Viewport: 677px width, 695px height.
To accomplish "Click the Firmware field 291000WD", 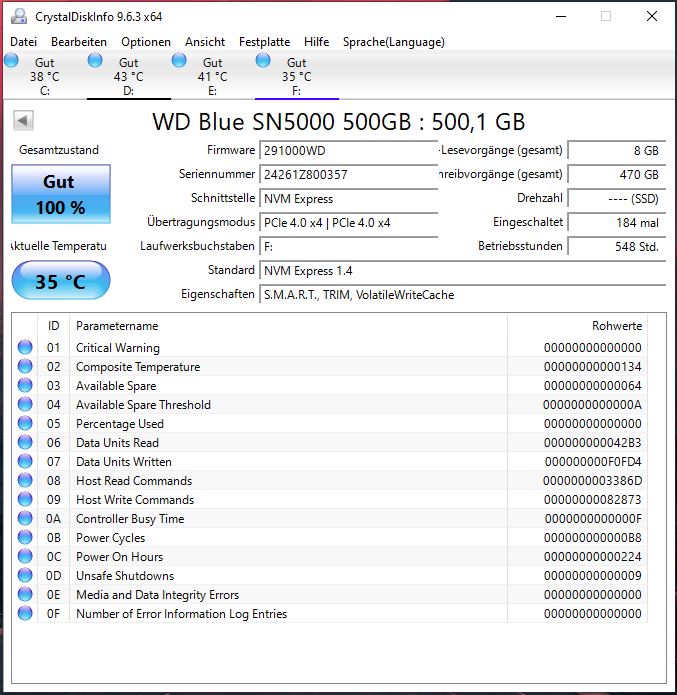I will (x=348, y=151).
